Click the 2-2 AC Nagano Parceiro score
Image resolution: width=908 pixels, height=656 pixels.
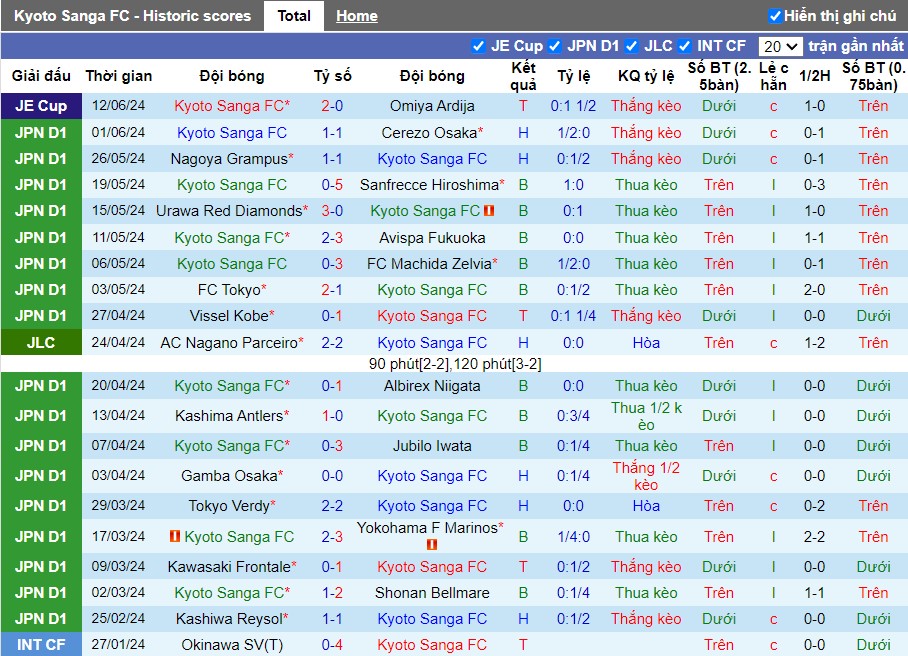click(332, 342)
